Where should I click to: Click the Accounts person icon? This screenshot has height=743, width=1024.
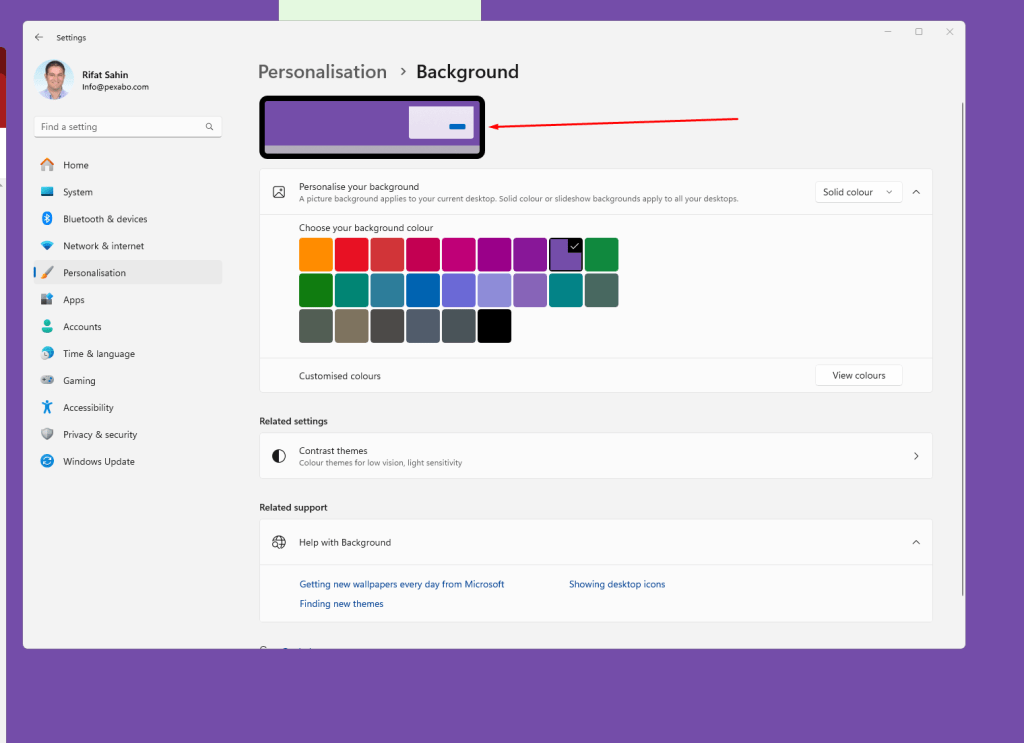click(x=47, y=326)
